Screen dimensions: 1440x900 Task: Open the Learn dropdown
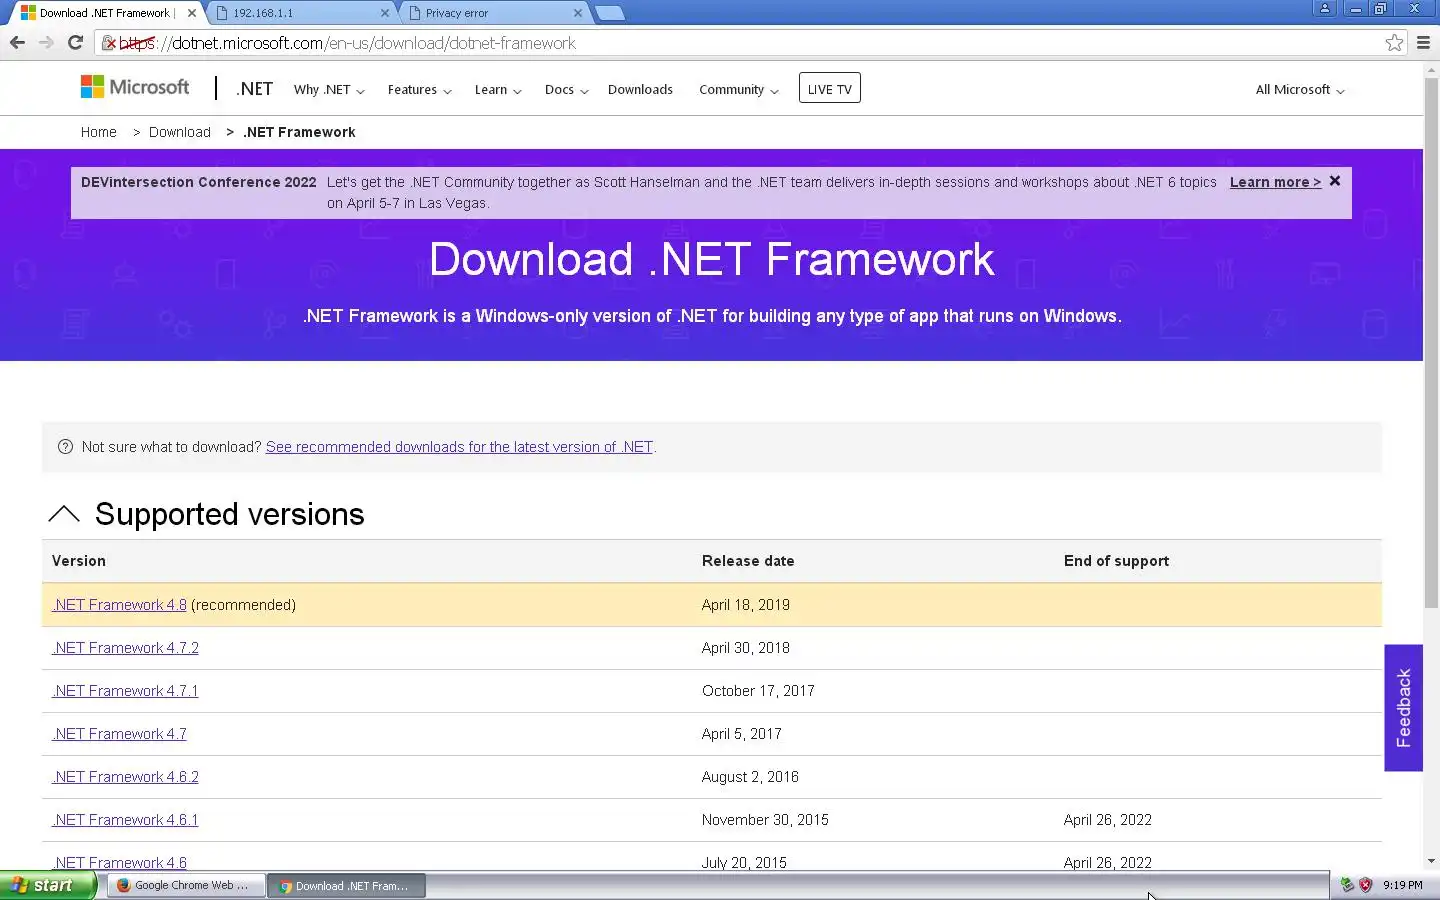(497, 89)
